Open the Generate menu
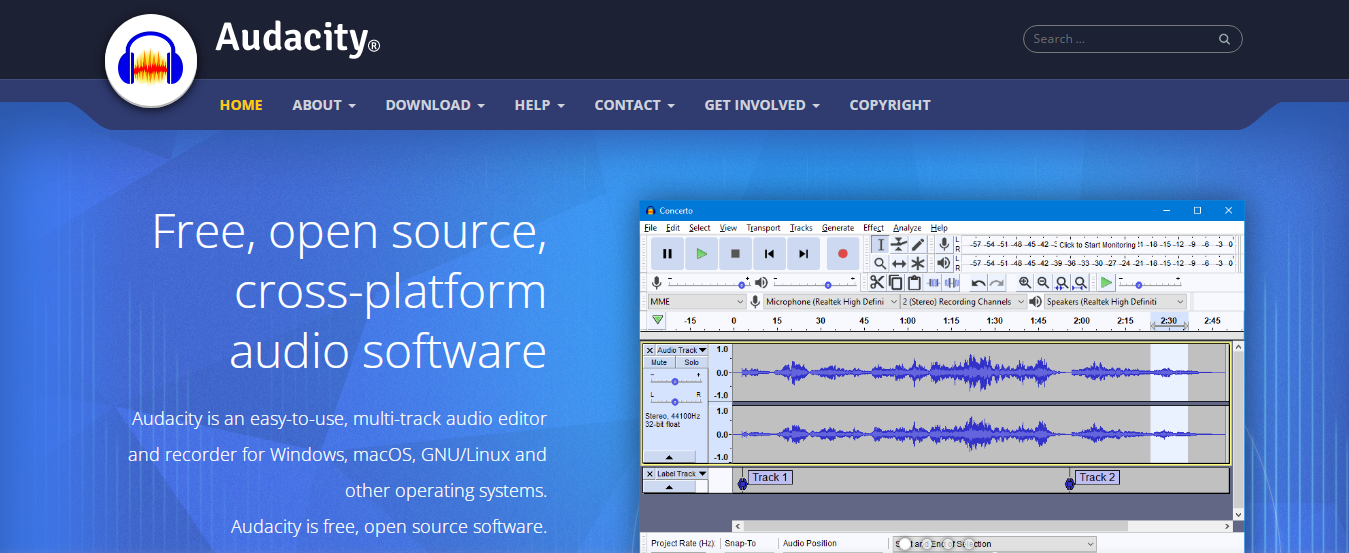The width and height of the screenshot is (1349, 553). point(838,228)
